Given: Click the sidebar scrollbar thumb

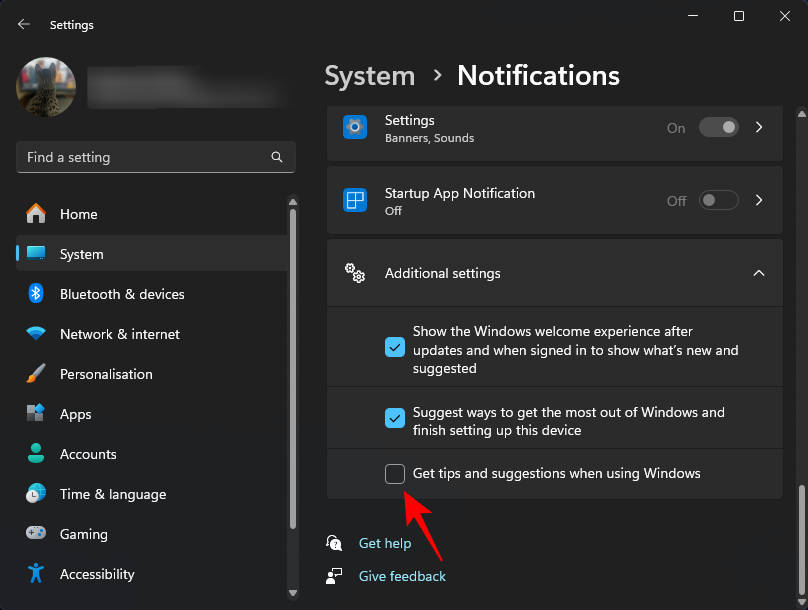Looking at the screenshot, I should [x=293, y=369].
